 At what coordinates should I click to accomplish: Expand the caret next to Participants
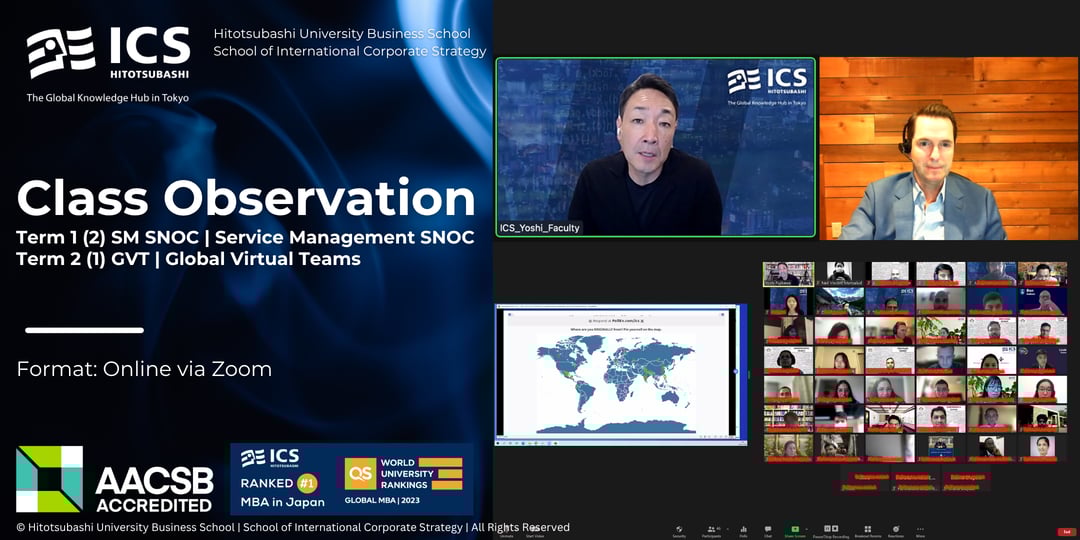pyautogui.click(x=727, y=528)
